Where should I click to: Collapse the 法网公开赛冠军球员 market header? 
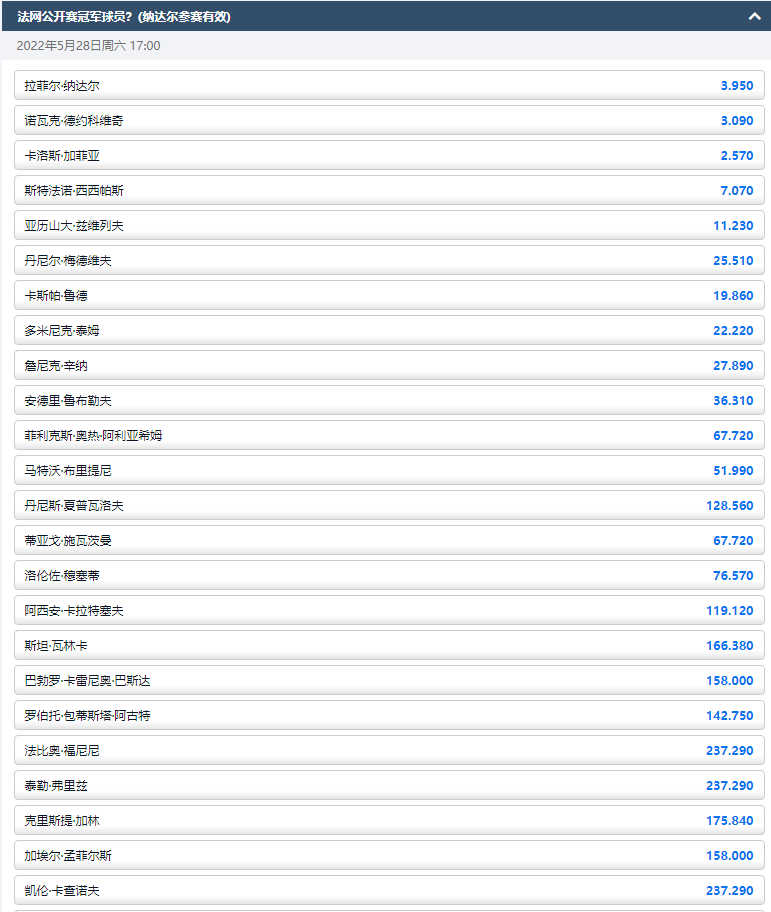tap(754, 16)
